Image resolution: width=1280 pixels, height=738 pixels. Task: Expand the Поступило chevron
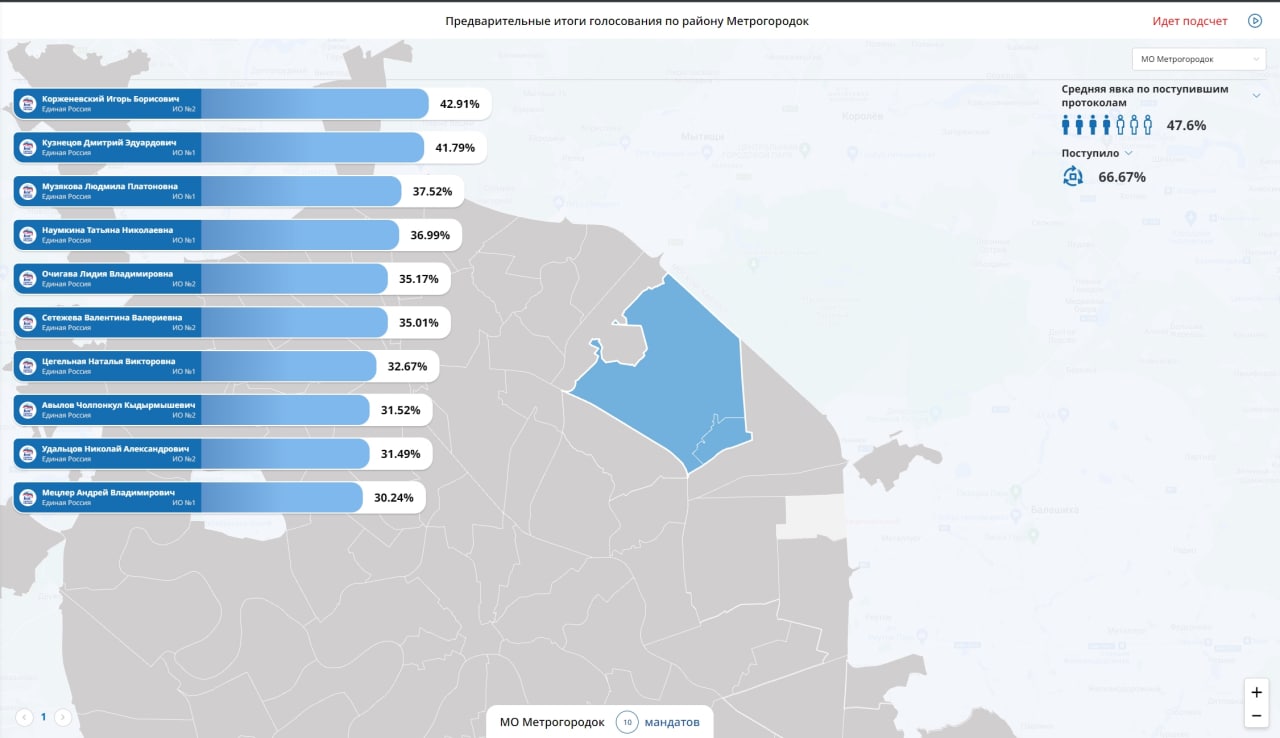1129,153
